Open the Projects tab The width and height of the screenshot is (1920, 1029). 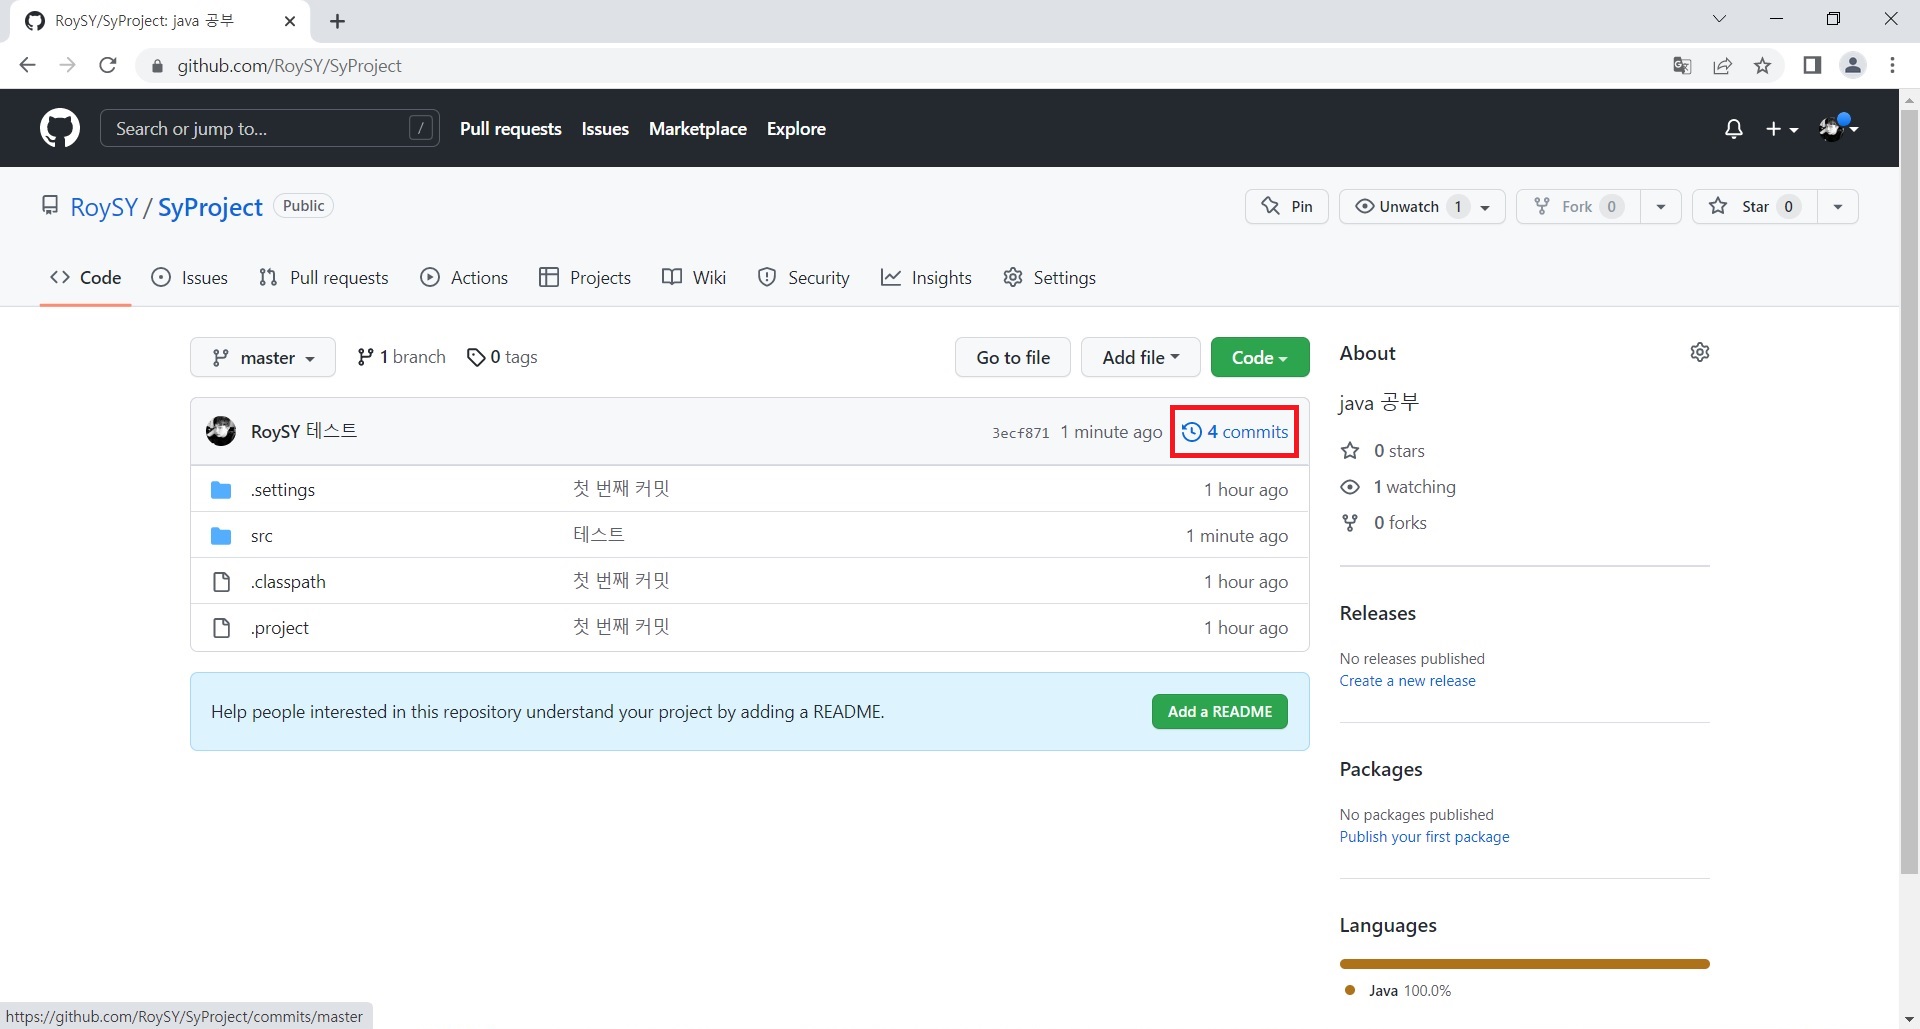[x=585, y=278]
